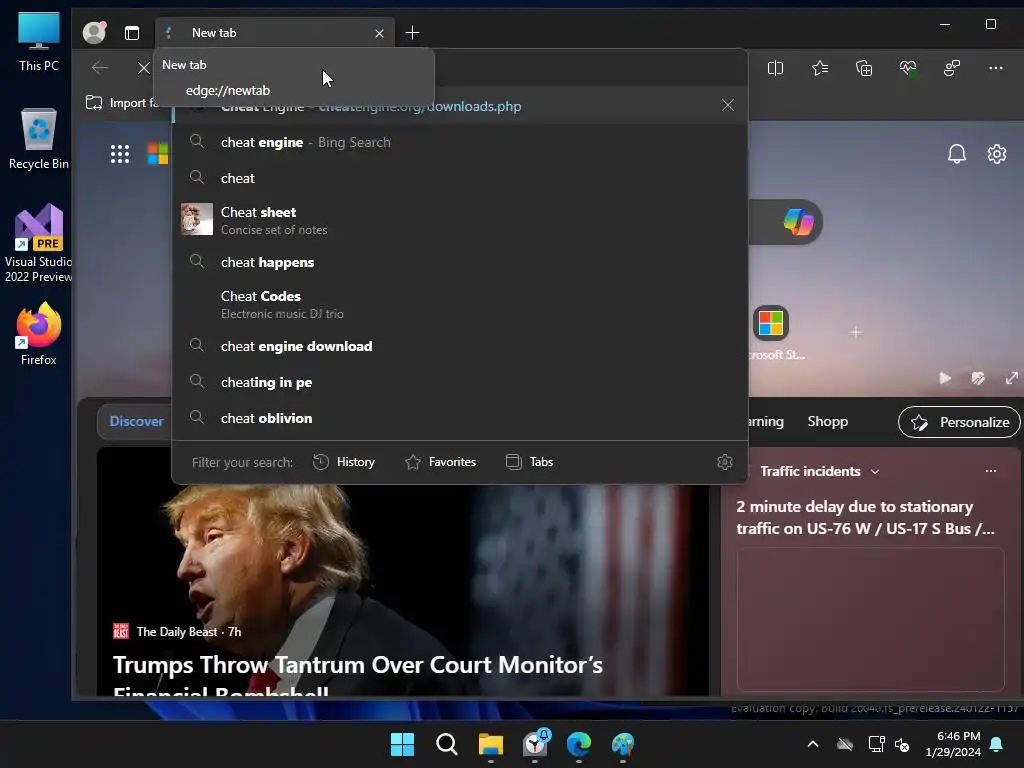Click the Edge icon in the taskbar
Viewport: 1024px width, 768px height.
click(x=579, y=744)
